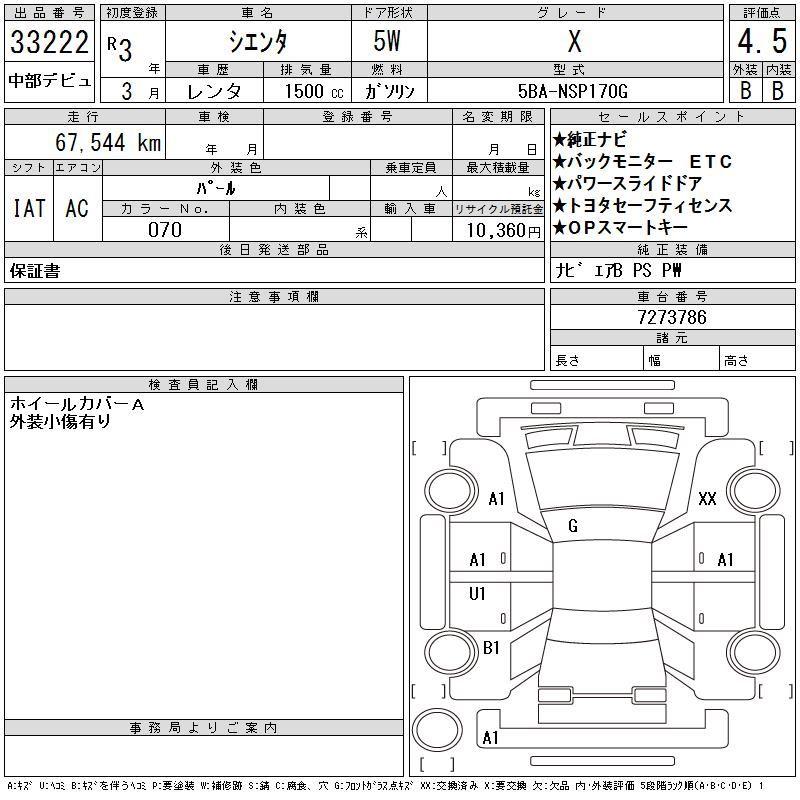Select the car name シエンタ
This screenshot has width=800, height=800.
click(258, 41)
